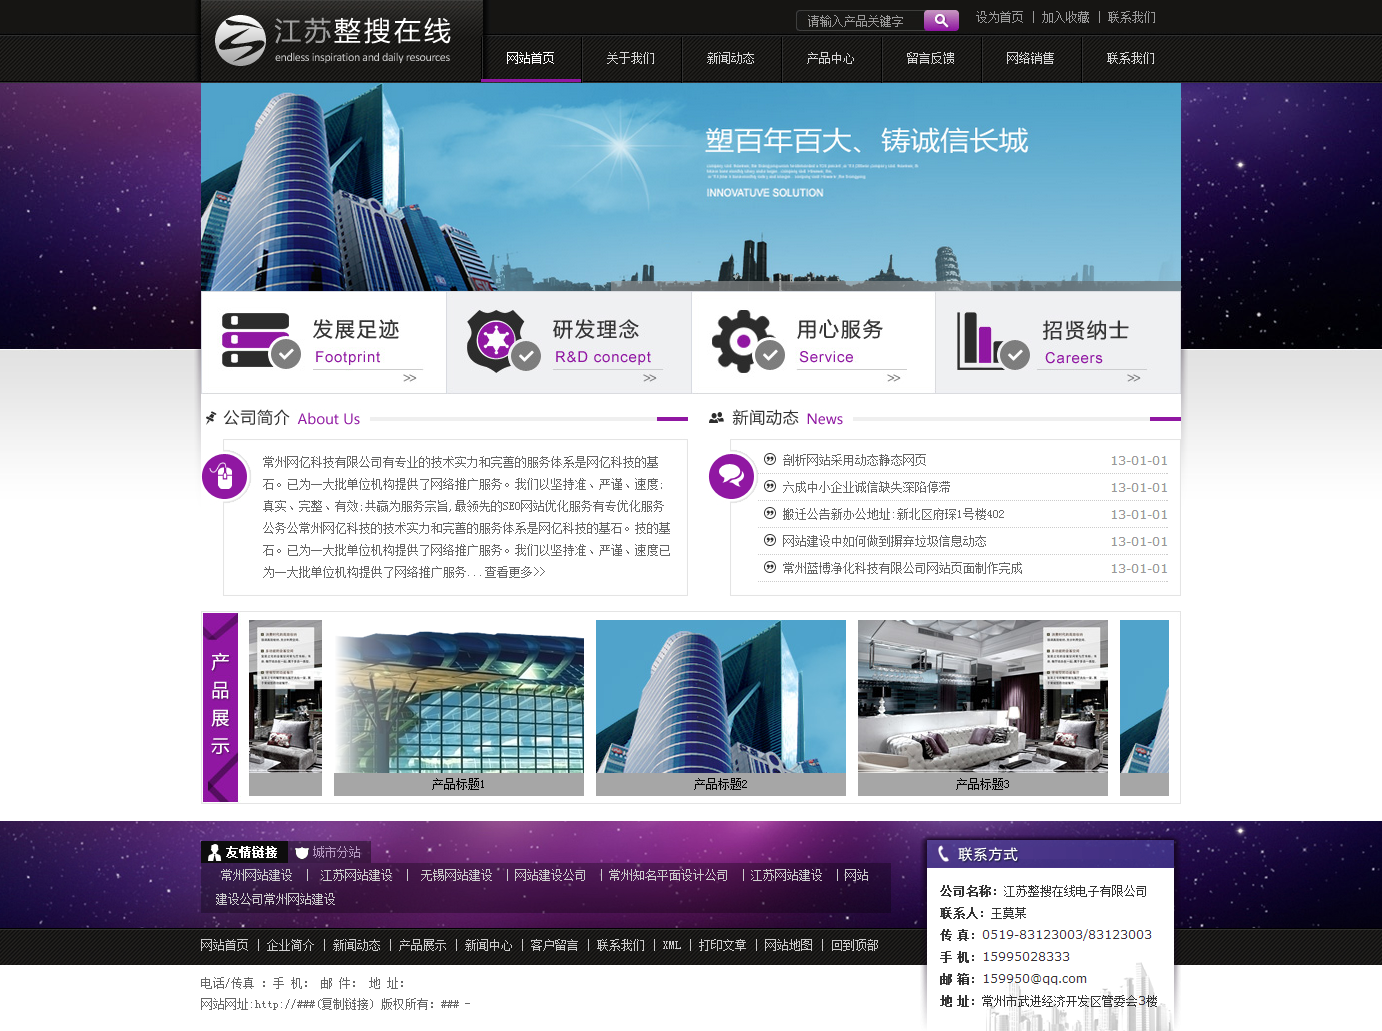This screenshot has width=1382, height=1031.
Task: Click the Footprint server stack icon
Action: (256, 340)
